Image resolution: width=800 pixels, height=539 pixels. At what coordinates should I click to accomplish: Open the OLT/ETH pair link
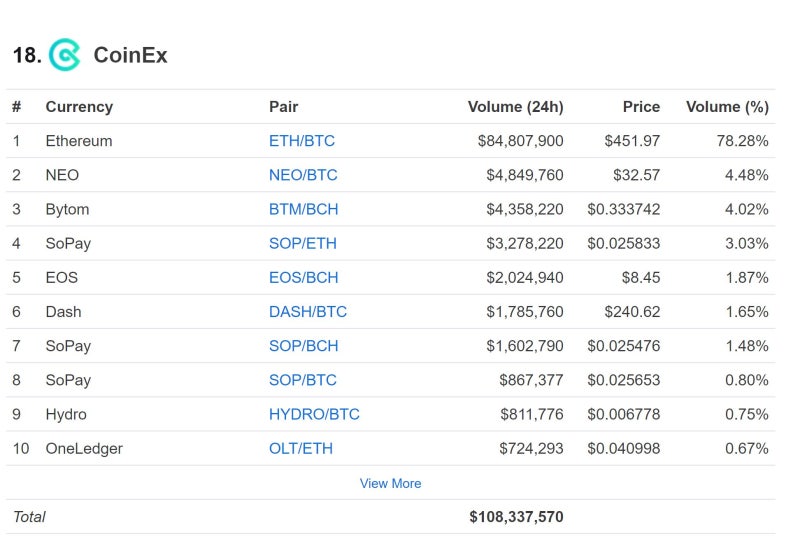pyautogui.click(x=301, y=449)
